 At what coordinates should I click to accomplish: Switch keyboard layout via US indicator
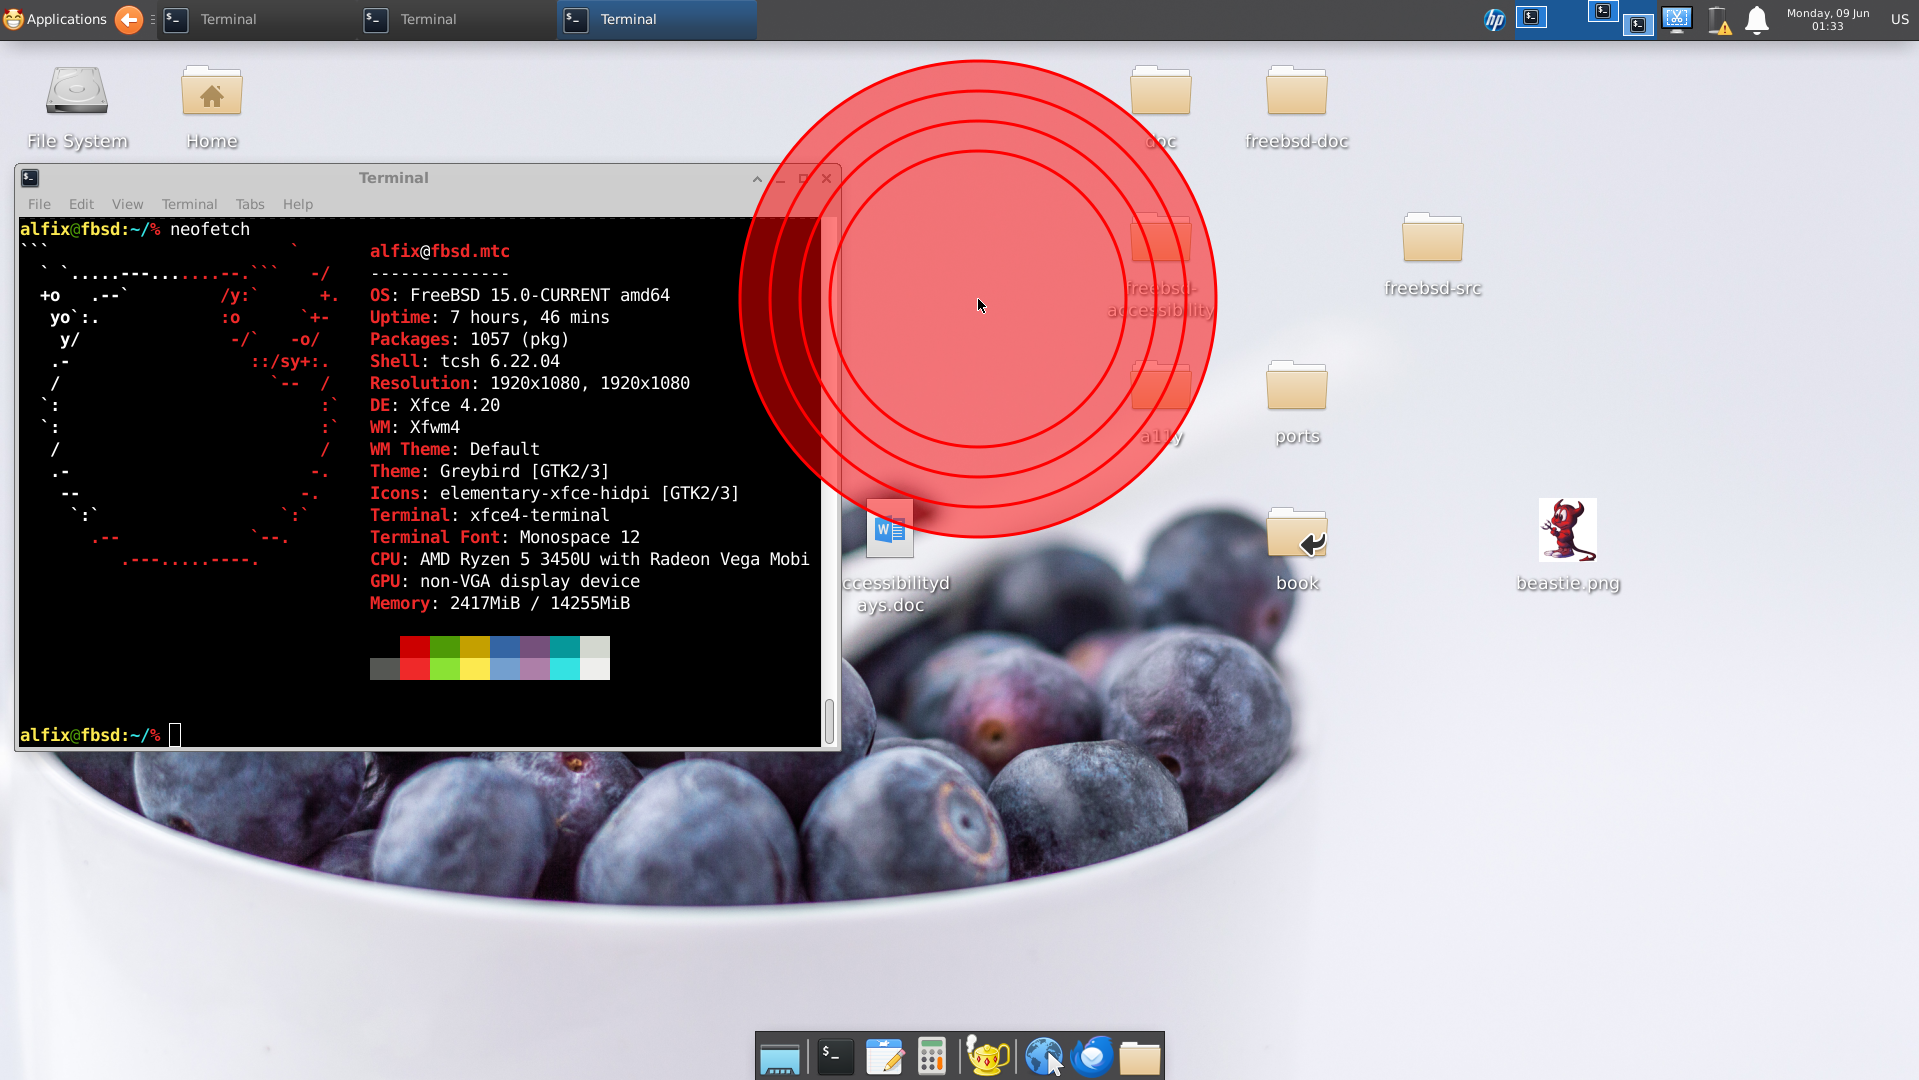pyautogui.click(x=1899, y=19)
